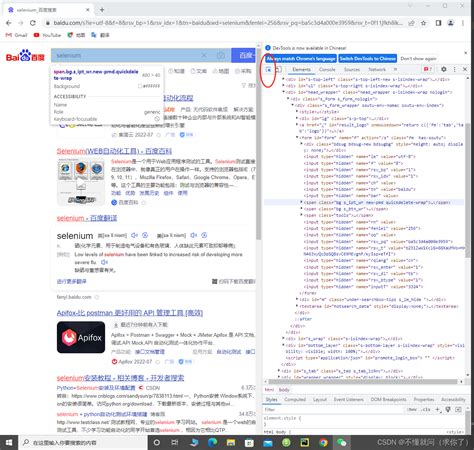Open the DevTools three-dot customize menu

(454, 69)
